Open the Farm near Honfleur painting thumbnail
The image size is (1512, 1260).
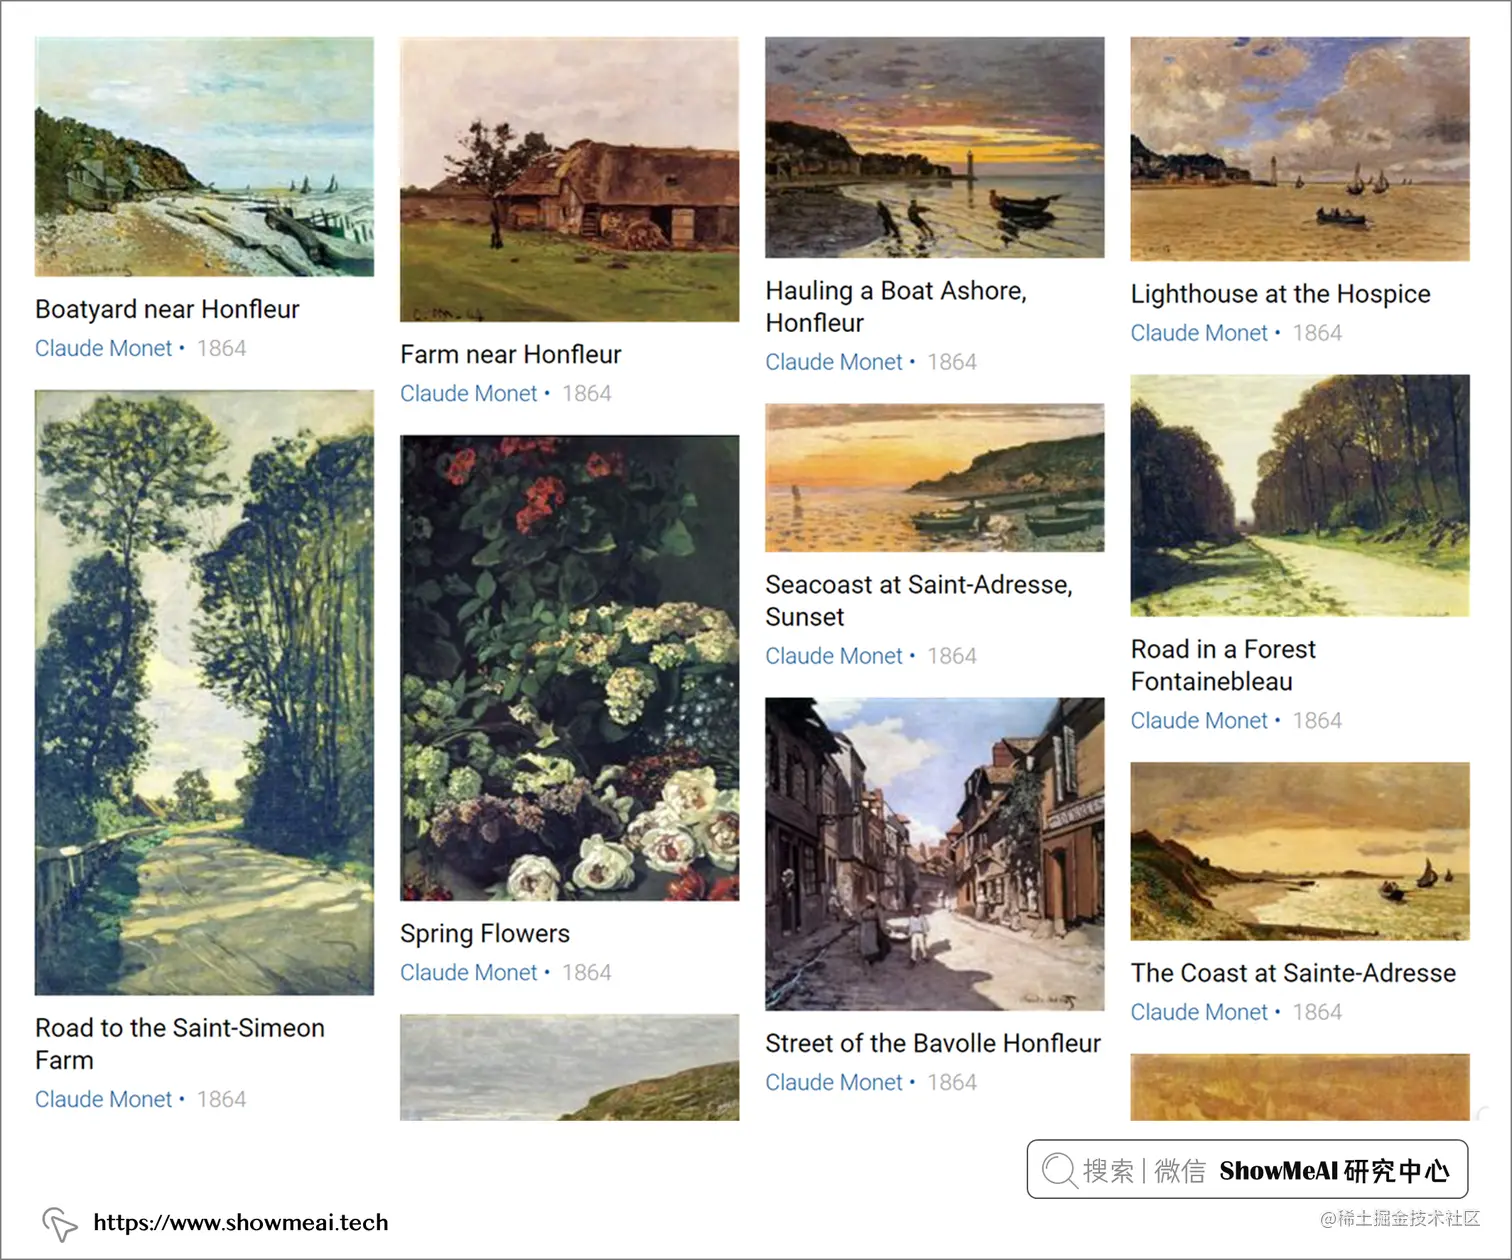569,179
